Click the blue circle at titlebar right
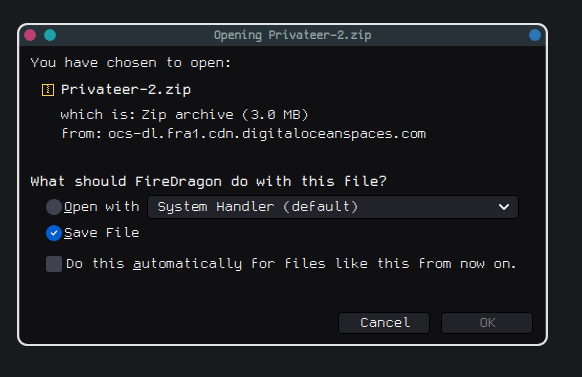 (x=535, y=35)
